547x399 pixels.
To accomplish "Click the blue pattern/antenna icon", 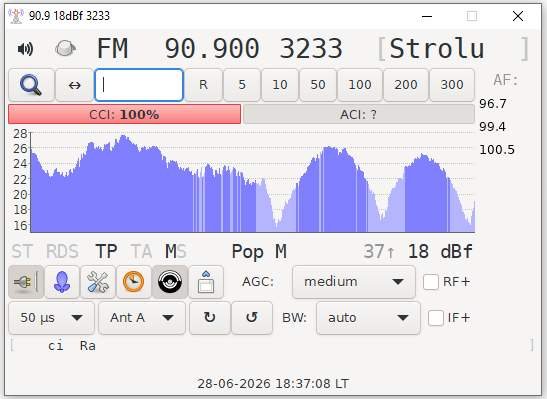I will [x=62, y=282].
